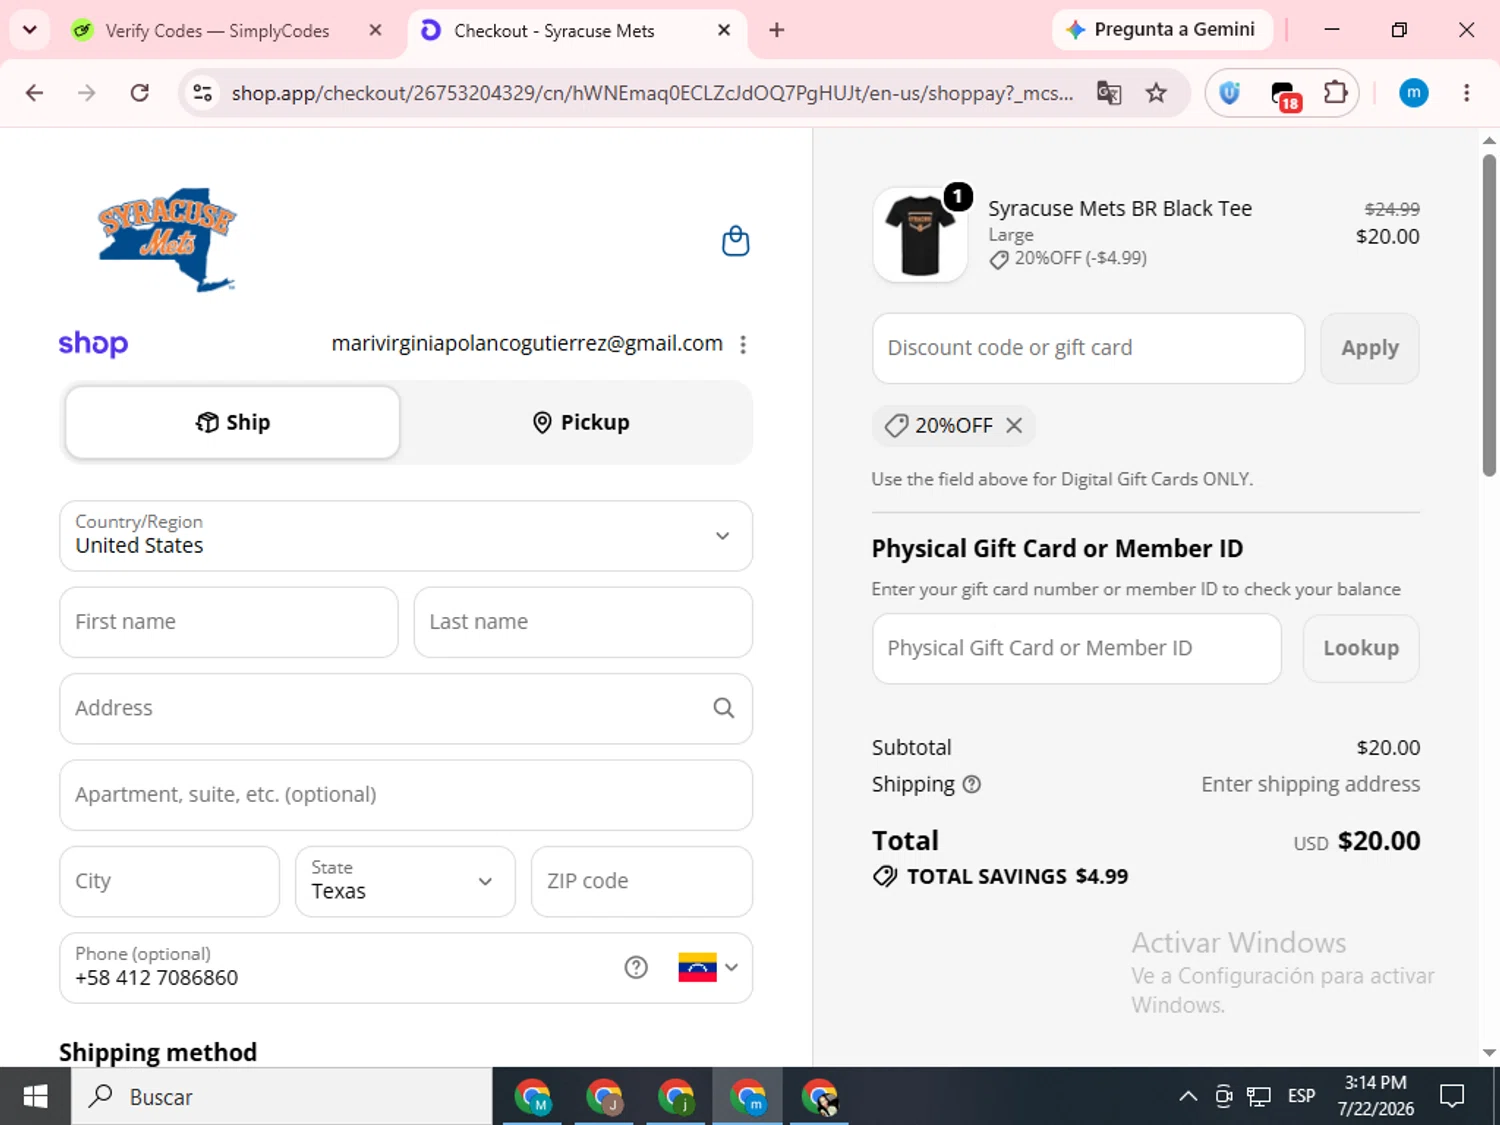1500x1125 pixels.
Task: Click the browser address bar URL
Action: pyautogui.click(x=652, y=93)
